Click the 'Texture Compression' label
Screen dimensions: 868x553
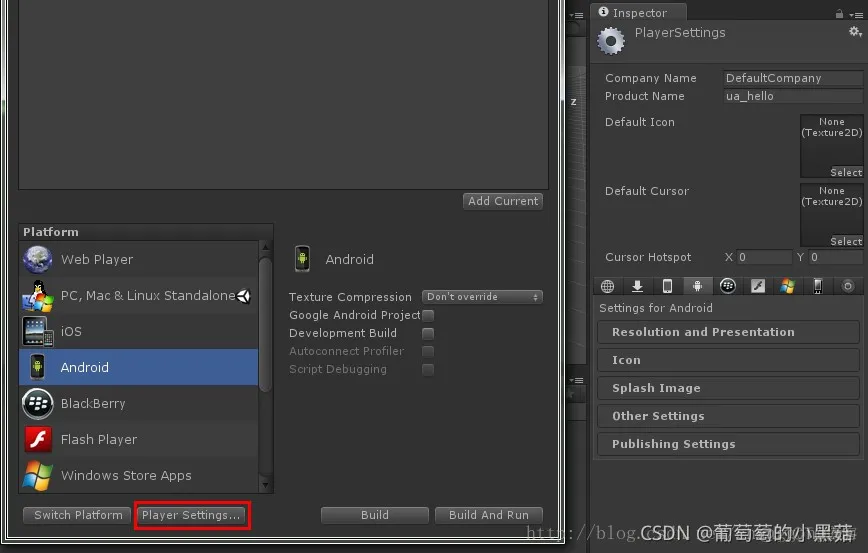pyautogui.click(x=350, y=297)
